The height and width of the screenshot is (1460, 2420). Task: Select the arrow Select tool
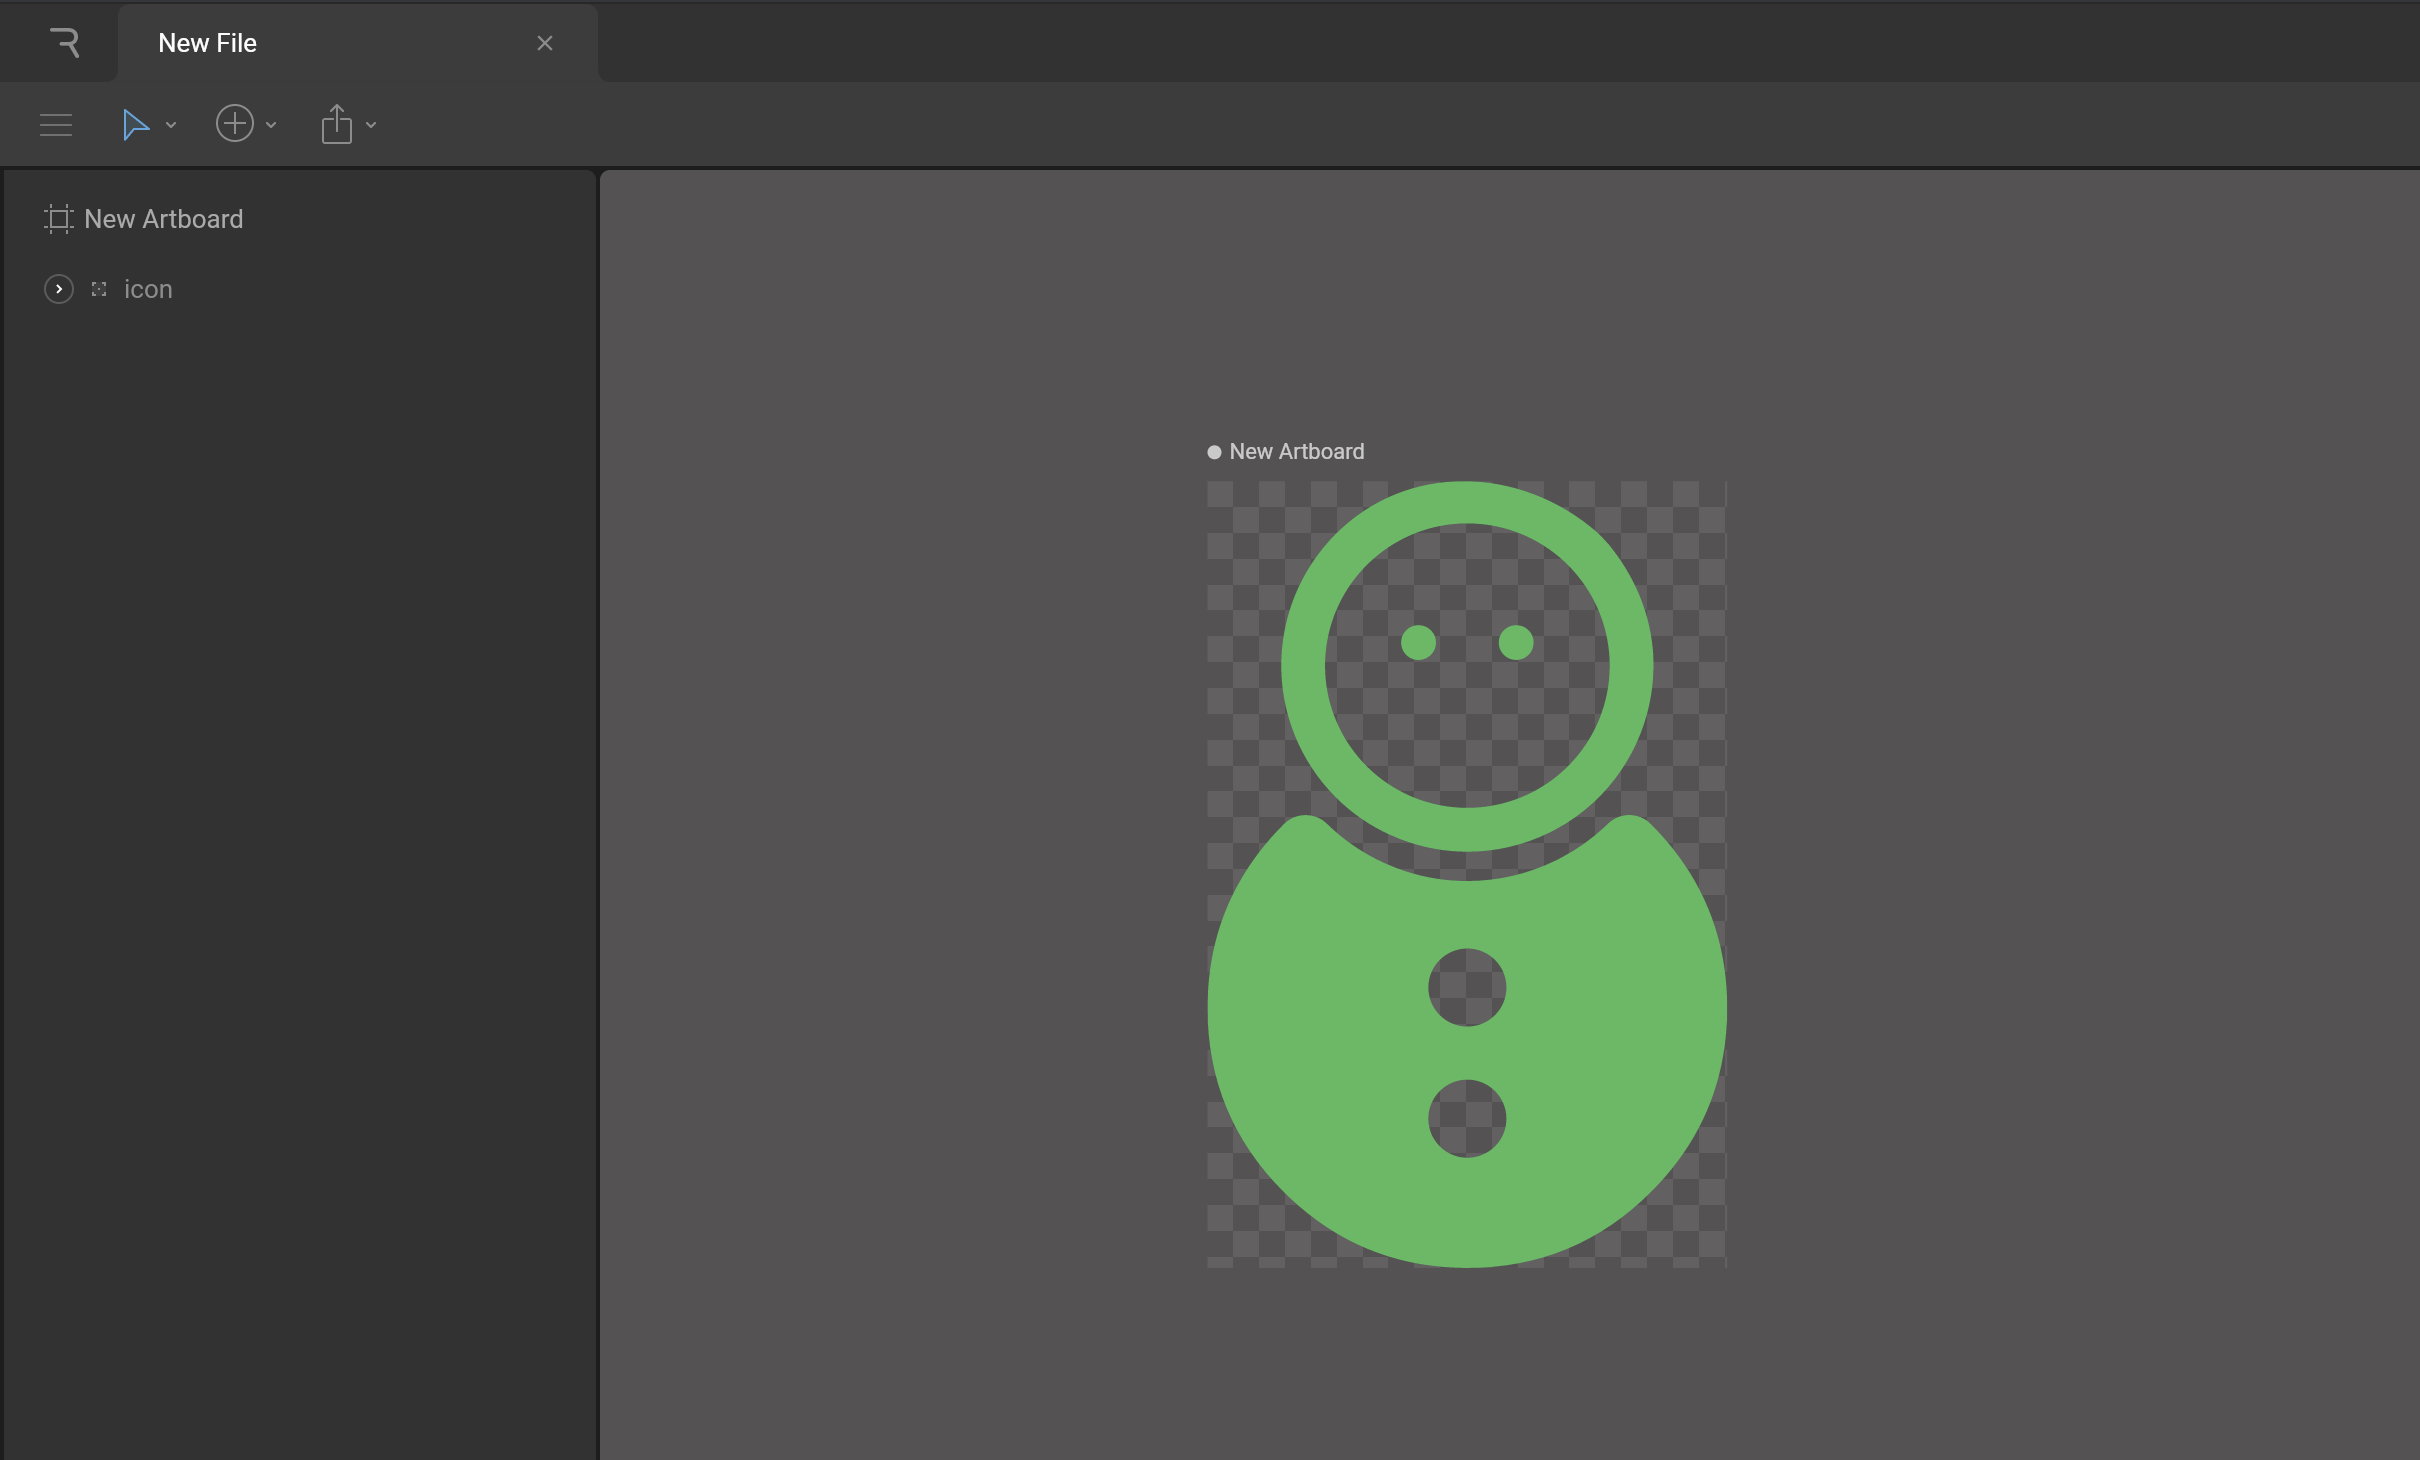point(135,125)
